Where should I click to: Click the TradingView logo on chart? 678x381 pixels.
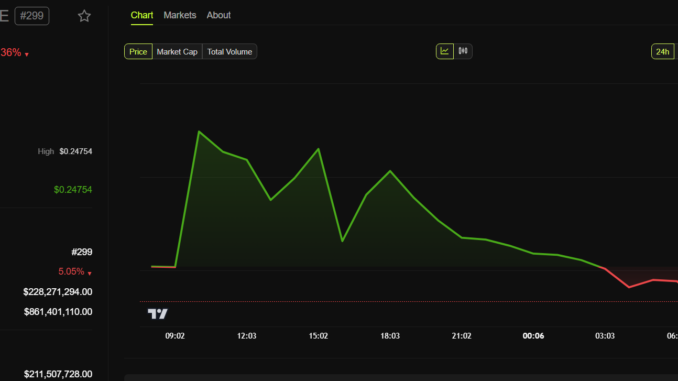pyautogui.click(x=157, y=314)
